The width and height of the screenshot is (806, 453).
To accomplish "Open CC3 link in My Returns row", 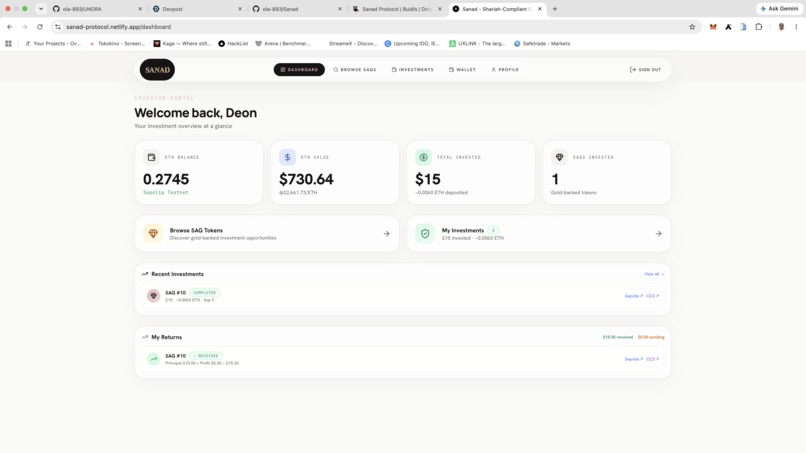I will tap(652, 359).
